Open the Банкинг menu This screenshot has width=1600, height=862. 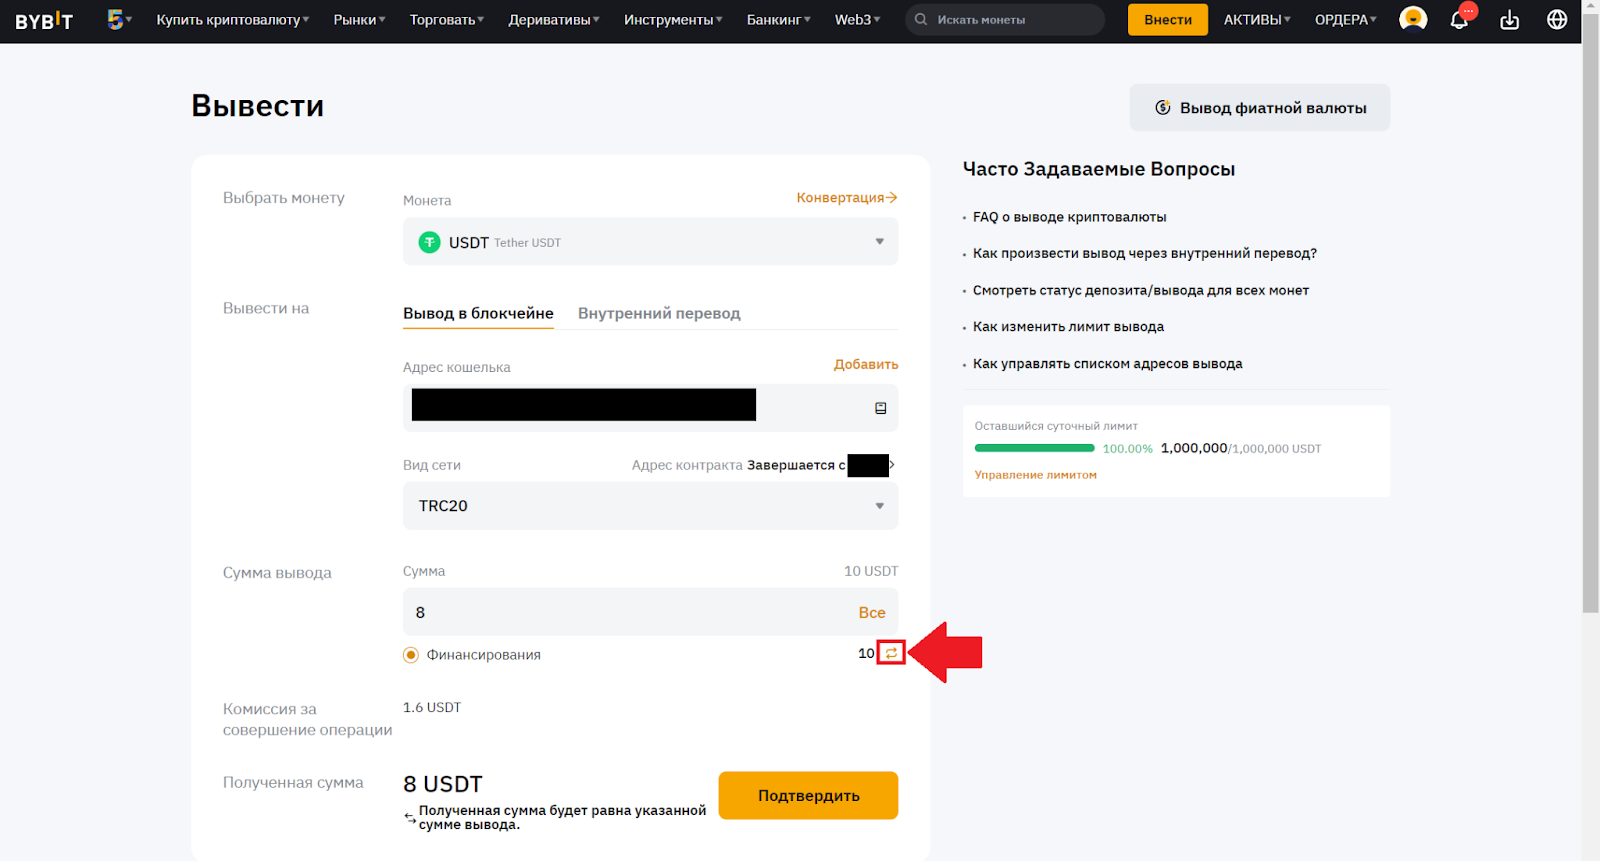(778, 19)
